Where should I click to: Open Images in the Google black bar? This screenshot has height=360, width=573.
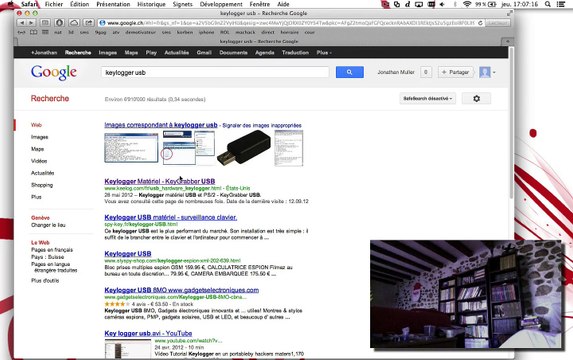point(108,53)
